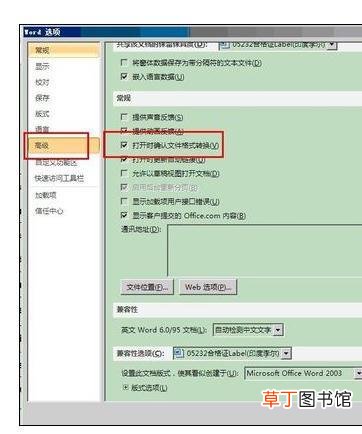The image size is (362, 434).
Task: Select the 显示 options category
Action: 43,66
